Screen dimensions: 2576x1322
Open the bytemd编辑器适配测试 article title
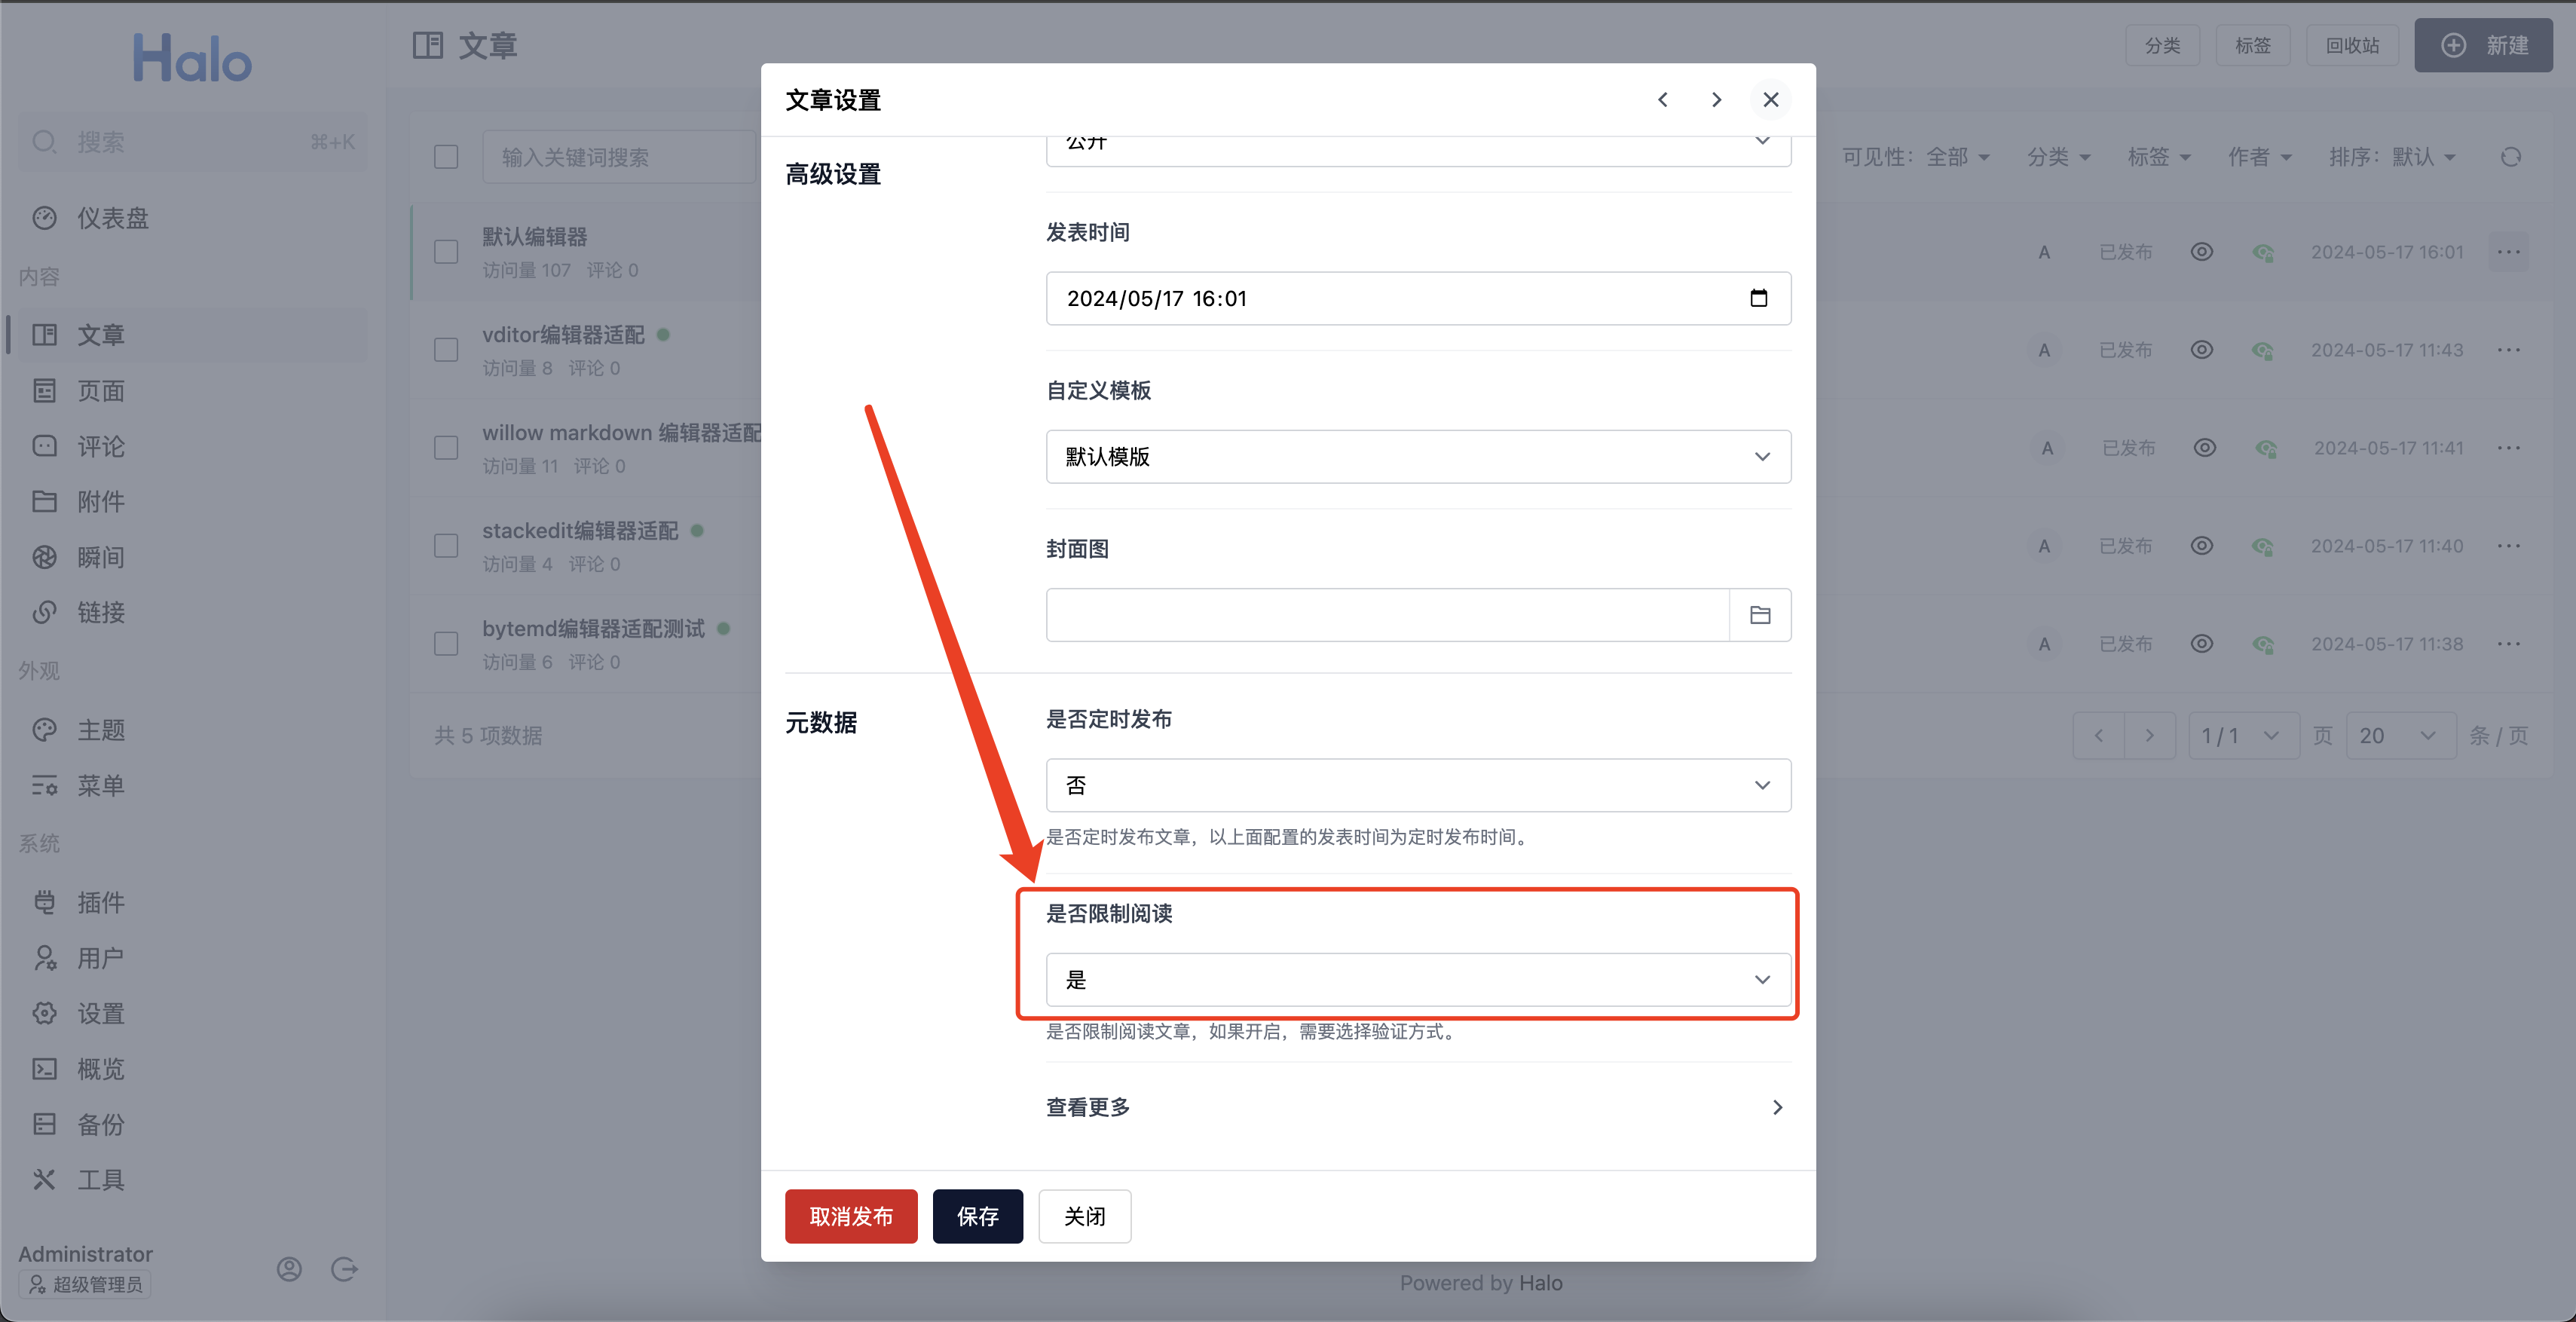tap(593, 629)
